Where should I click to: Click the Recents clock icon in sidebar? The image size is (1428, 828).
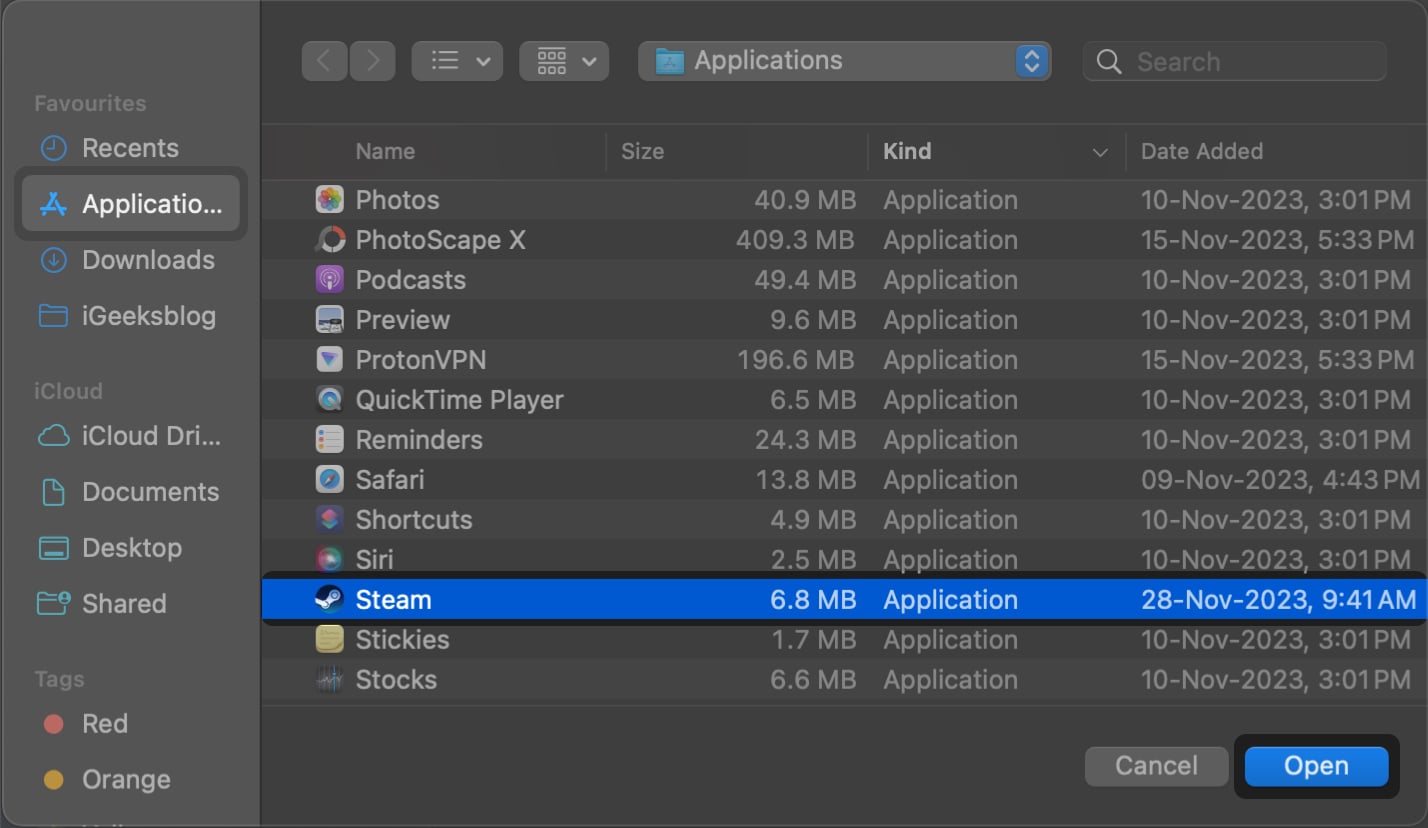(x=53, y=148)
